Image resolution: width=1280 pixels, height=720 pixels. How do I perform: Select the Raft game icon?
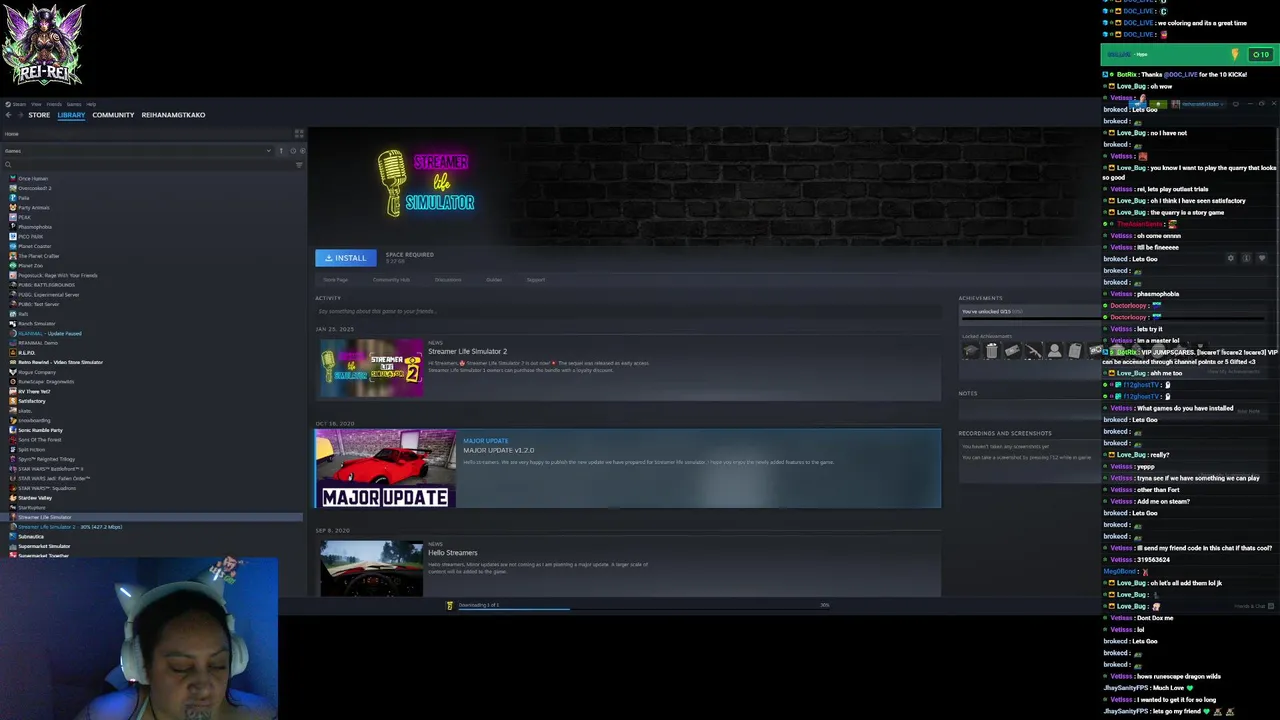(x=12, y=314)
